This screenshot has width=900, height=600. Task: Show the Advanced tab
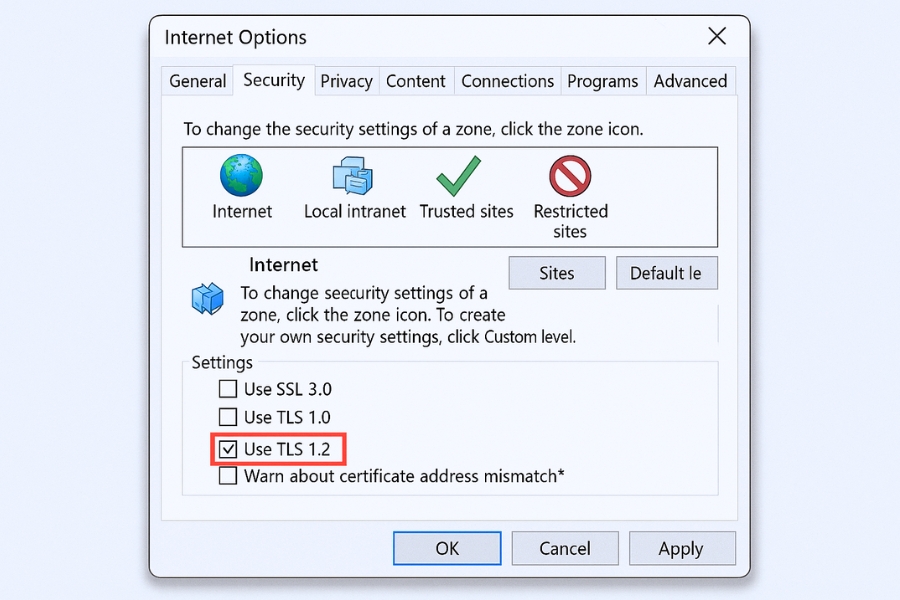tap(690, 82)
